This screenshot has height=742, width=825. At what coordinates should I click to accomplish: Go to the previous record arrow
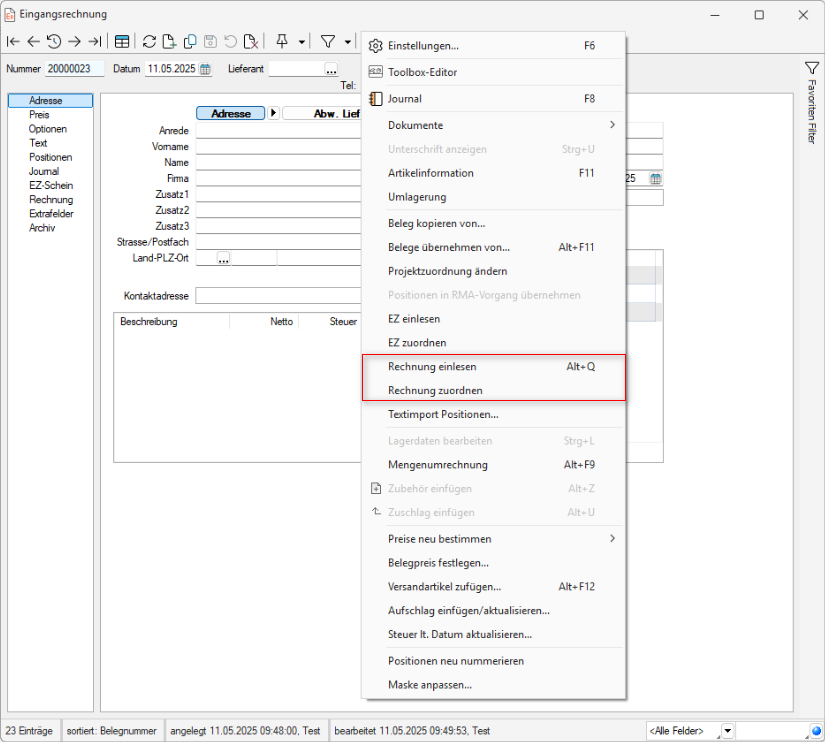coord(33,41)
